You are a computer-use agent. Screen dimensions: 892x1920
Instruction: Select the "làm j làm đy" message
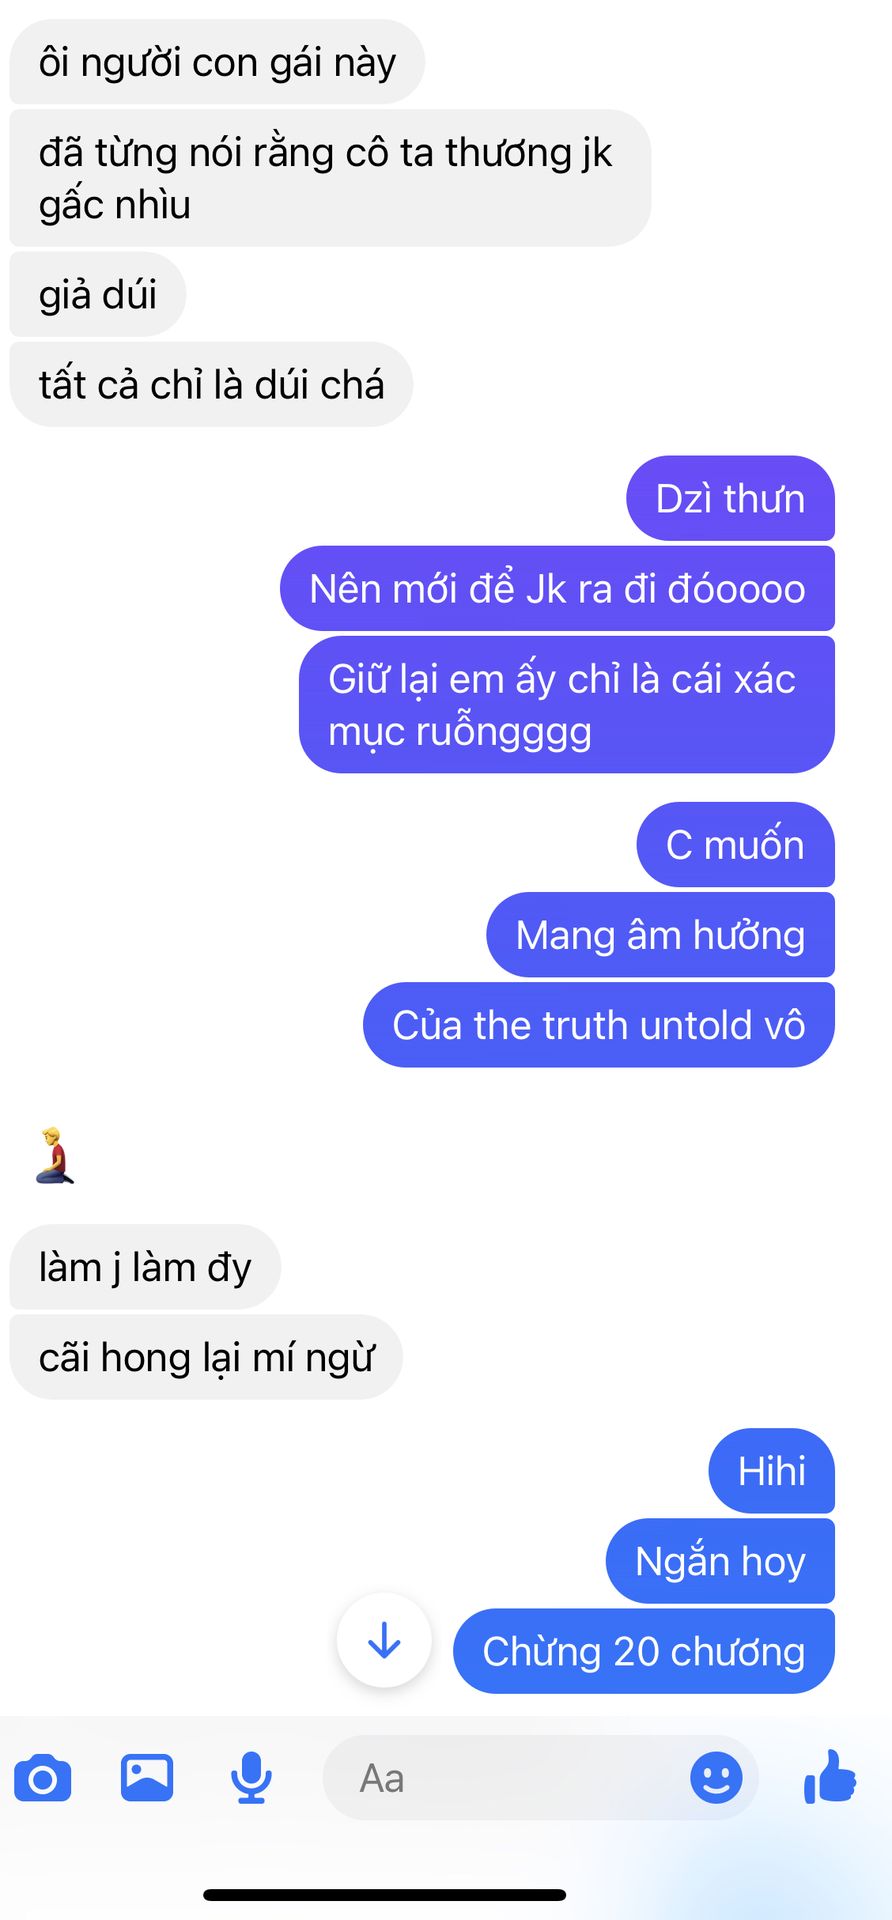(x=145, y=1267)
